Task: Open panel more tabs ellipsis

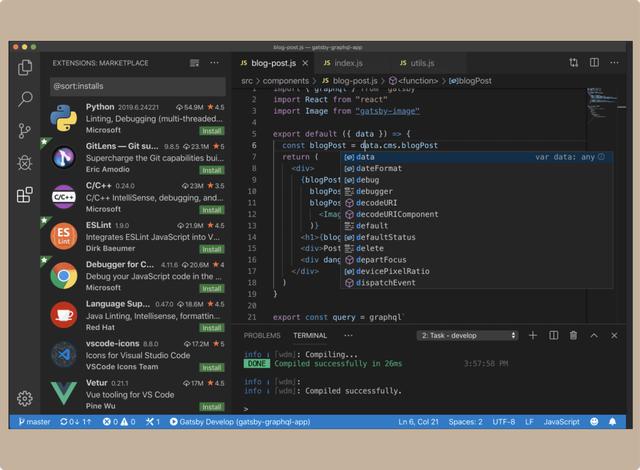Action: point(348,335)
